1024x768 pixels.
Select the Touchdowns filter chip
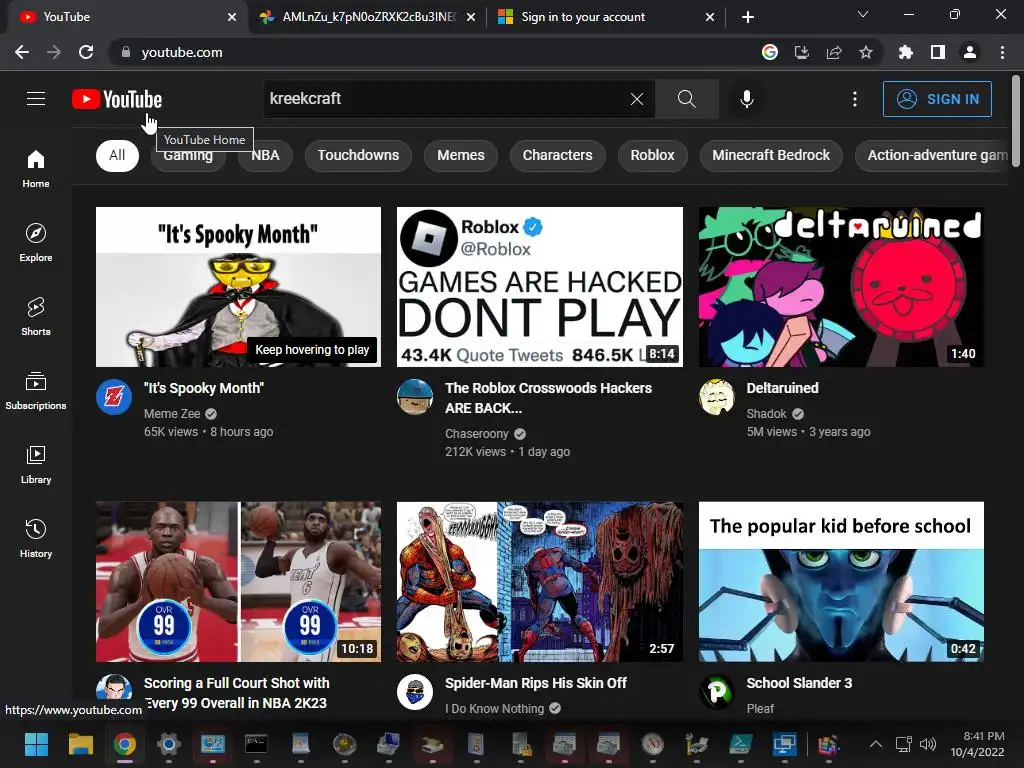(x=358, y=155)
